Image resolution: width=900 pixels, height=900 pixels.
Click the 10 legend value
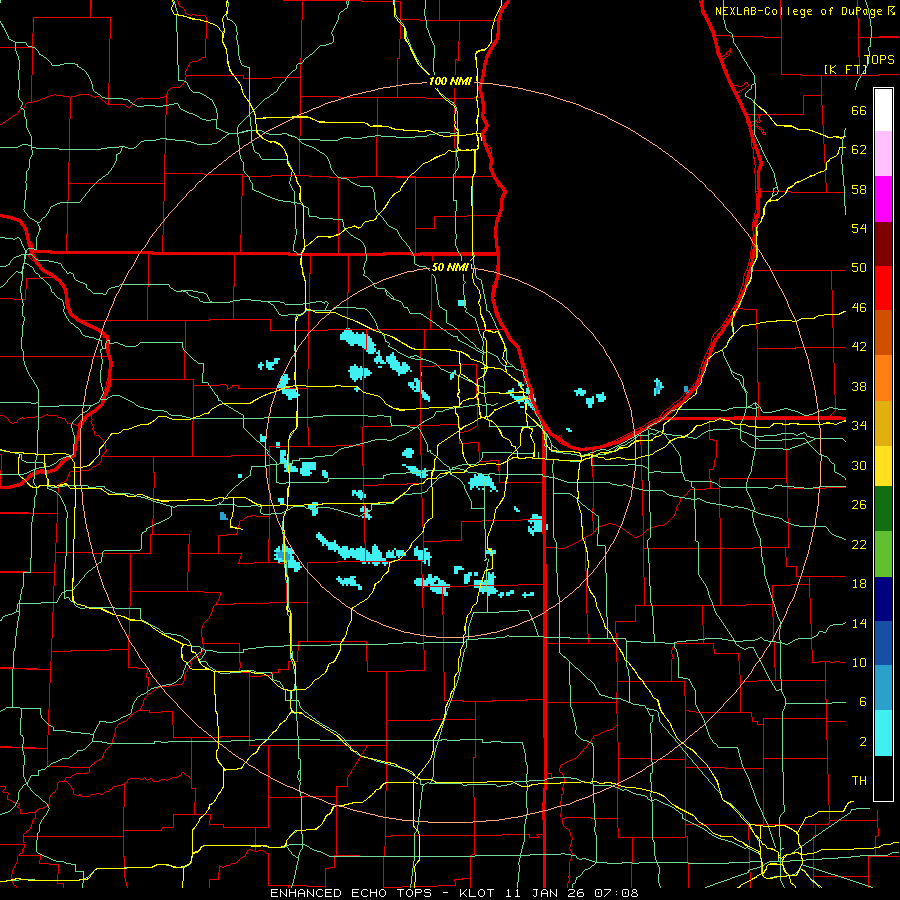(x=859, y=662)
